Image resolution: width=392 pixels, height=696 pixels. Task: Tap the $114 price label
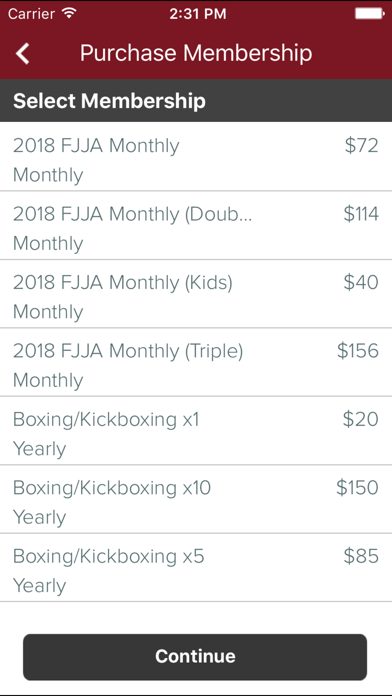pos(361,214)
